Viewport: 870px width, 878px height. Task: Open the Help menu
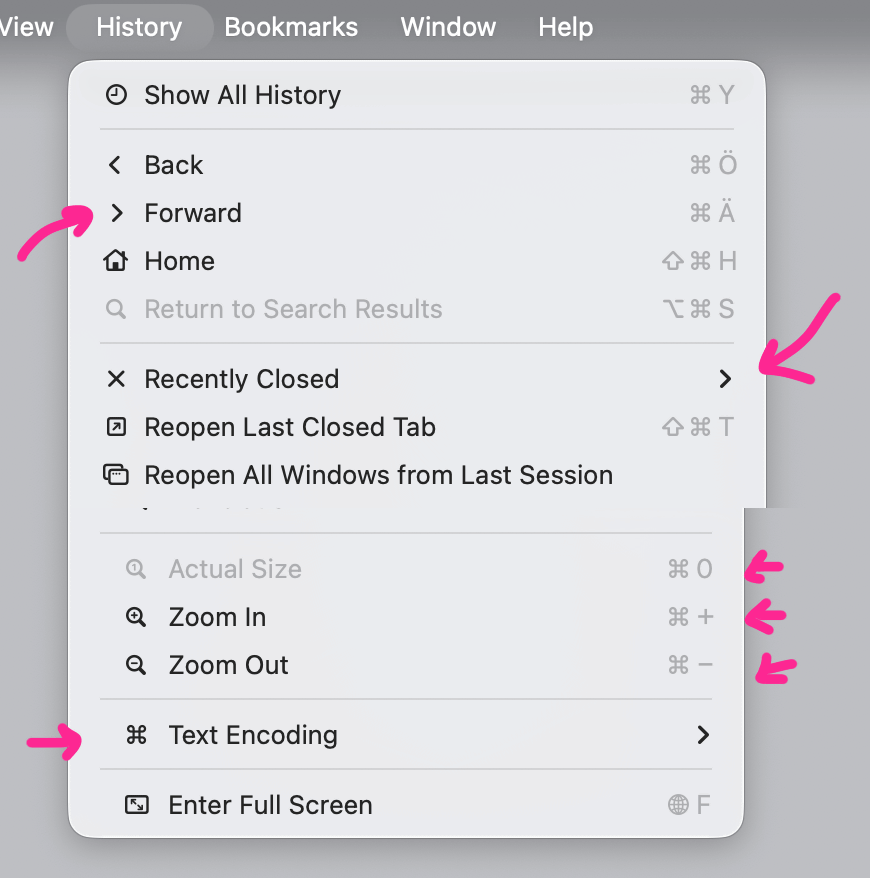tap(565, 27)
